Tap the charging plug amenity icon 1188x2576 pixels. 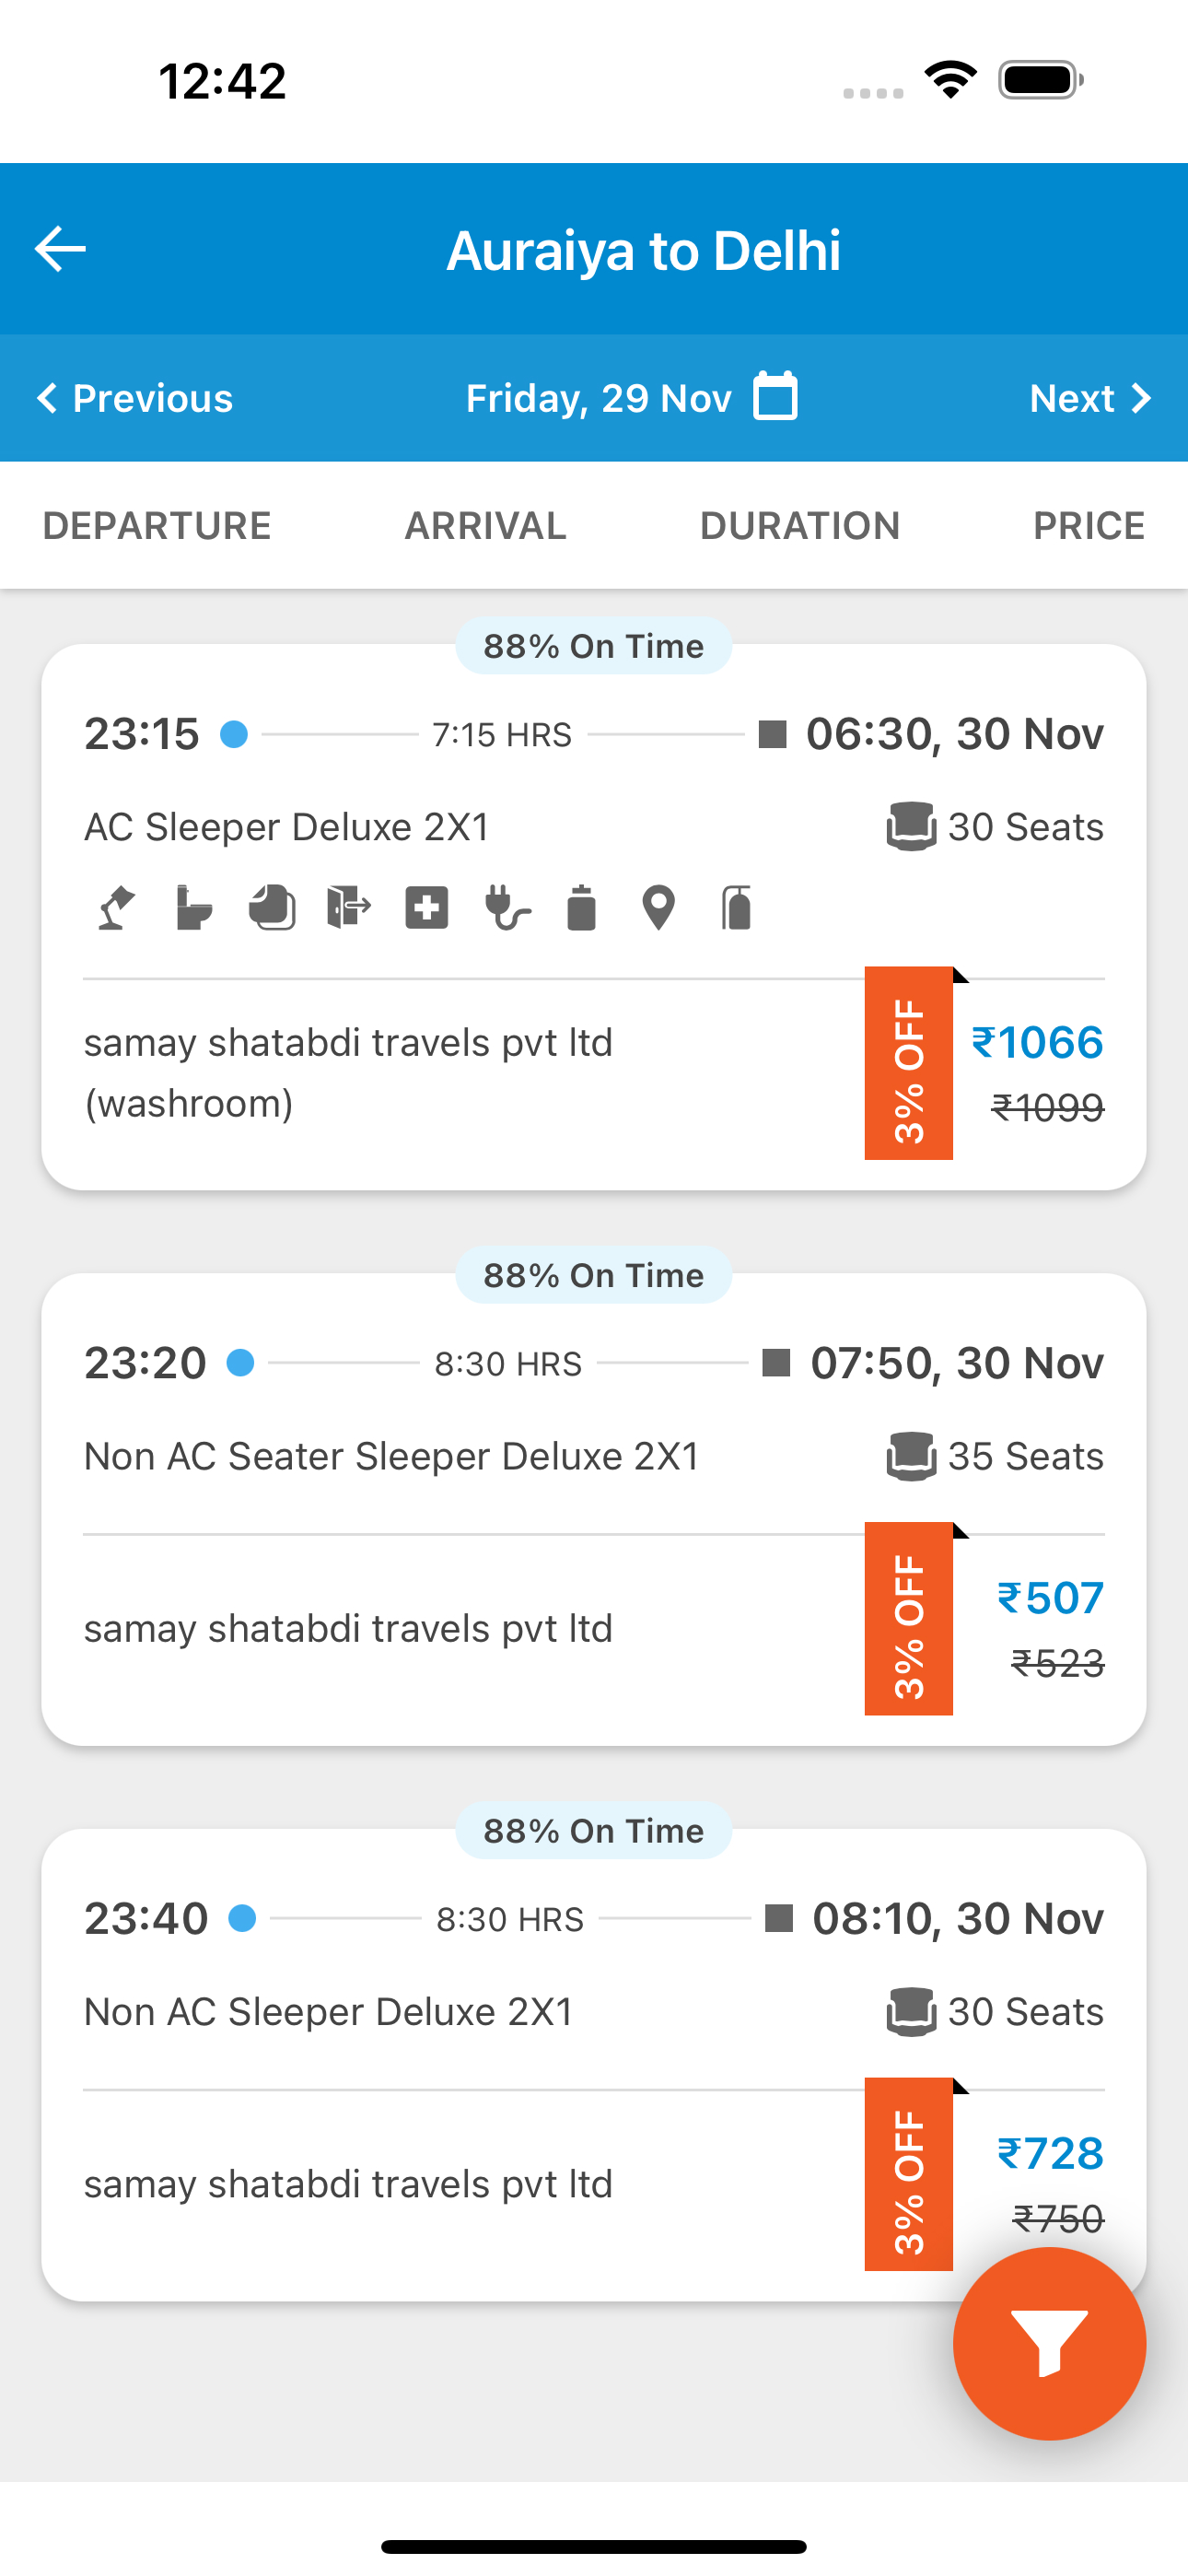tap(506, 908)
